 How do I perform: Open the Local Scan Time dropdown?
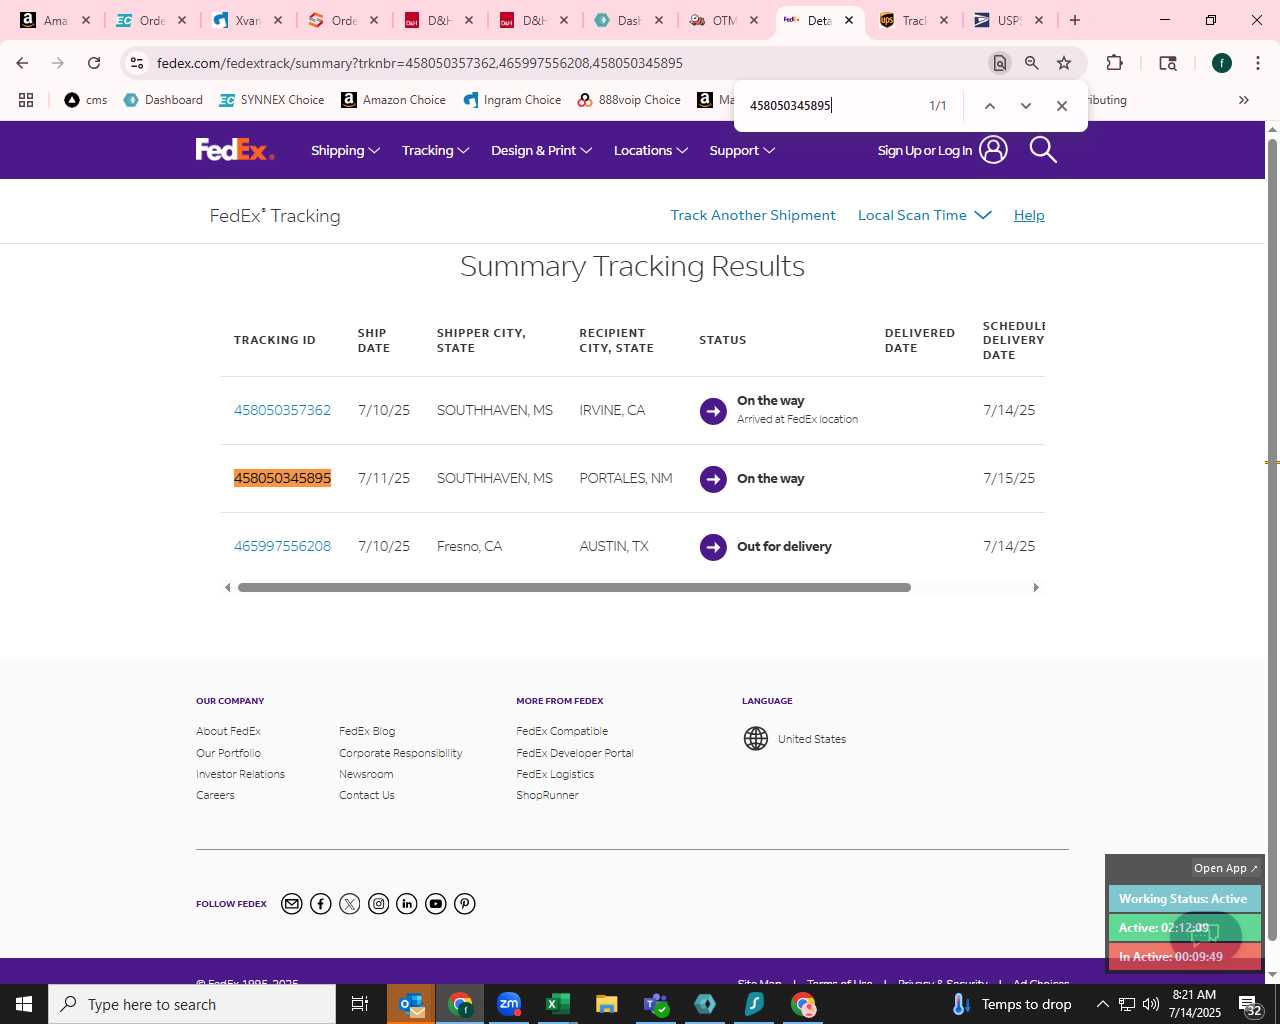924,215
